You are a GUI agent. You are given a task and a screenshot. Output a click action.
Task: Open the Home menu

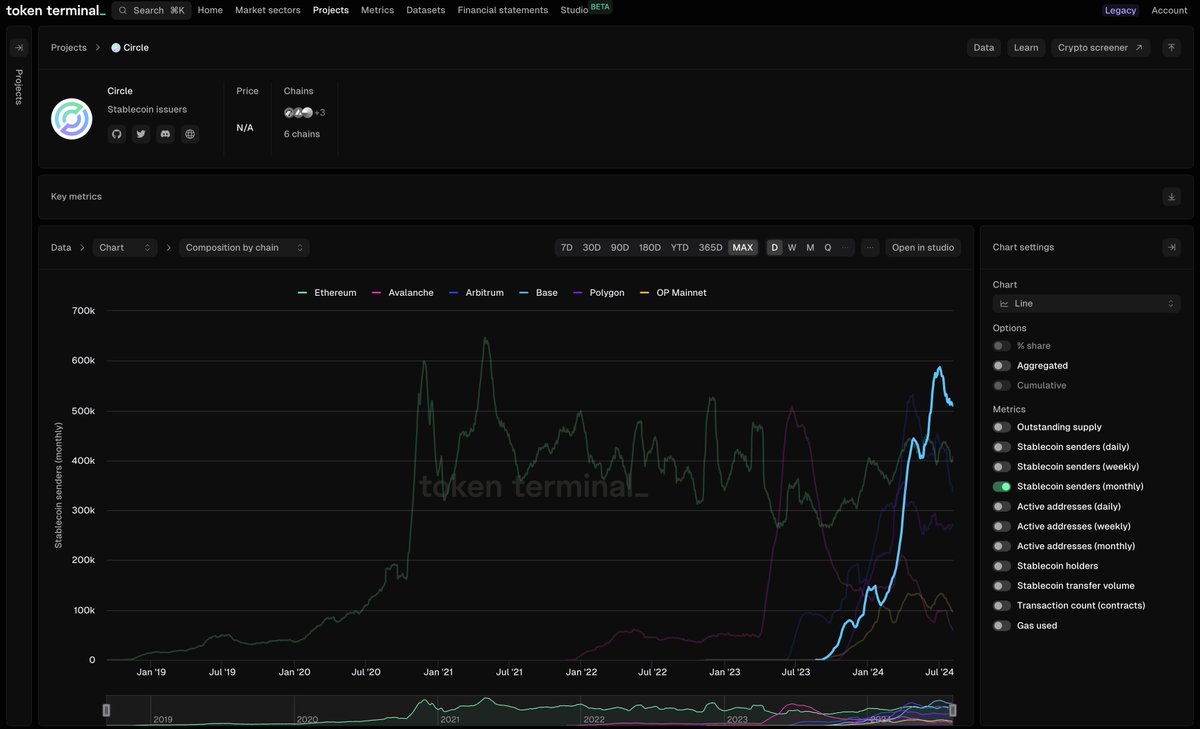[210, 10]
